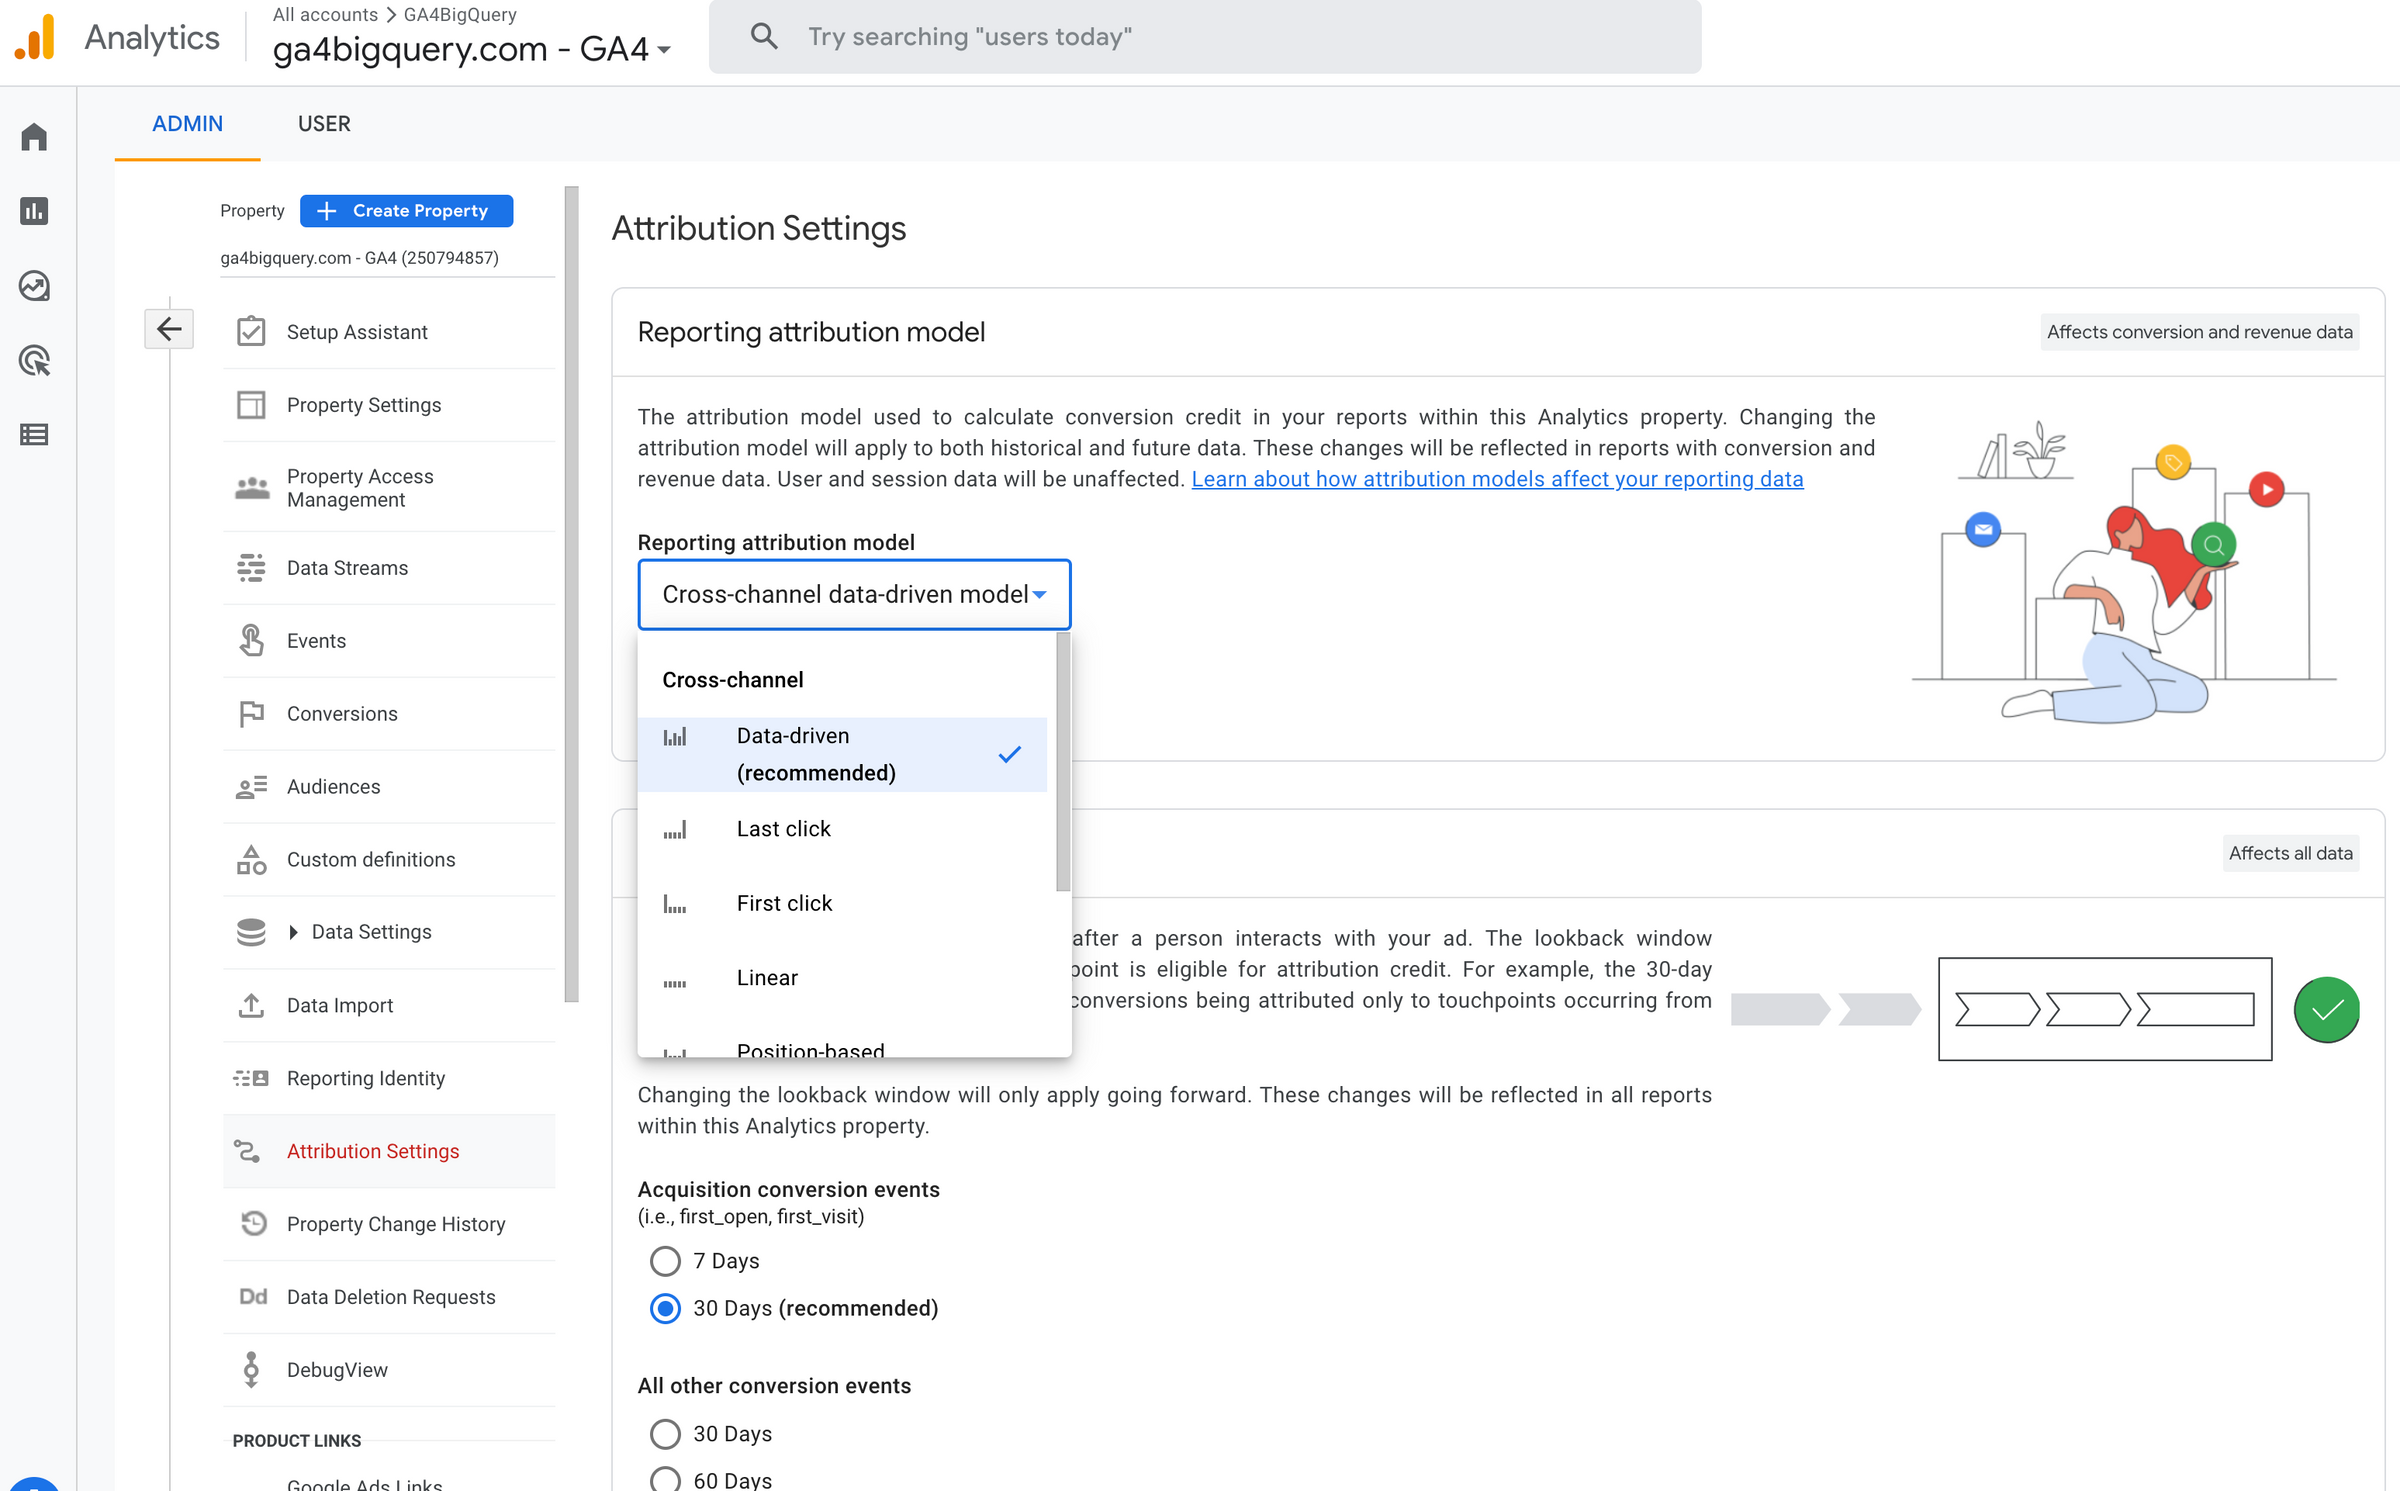The width and height of the screenshot is (2400, 1491).
Task: Open the ga4bigquery.com - GA4 property switcher
Action: (470, 48)
